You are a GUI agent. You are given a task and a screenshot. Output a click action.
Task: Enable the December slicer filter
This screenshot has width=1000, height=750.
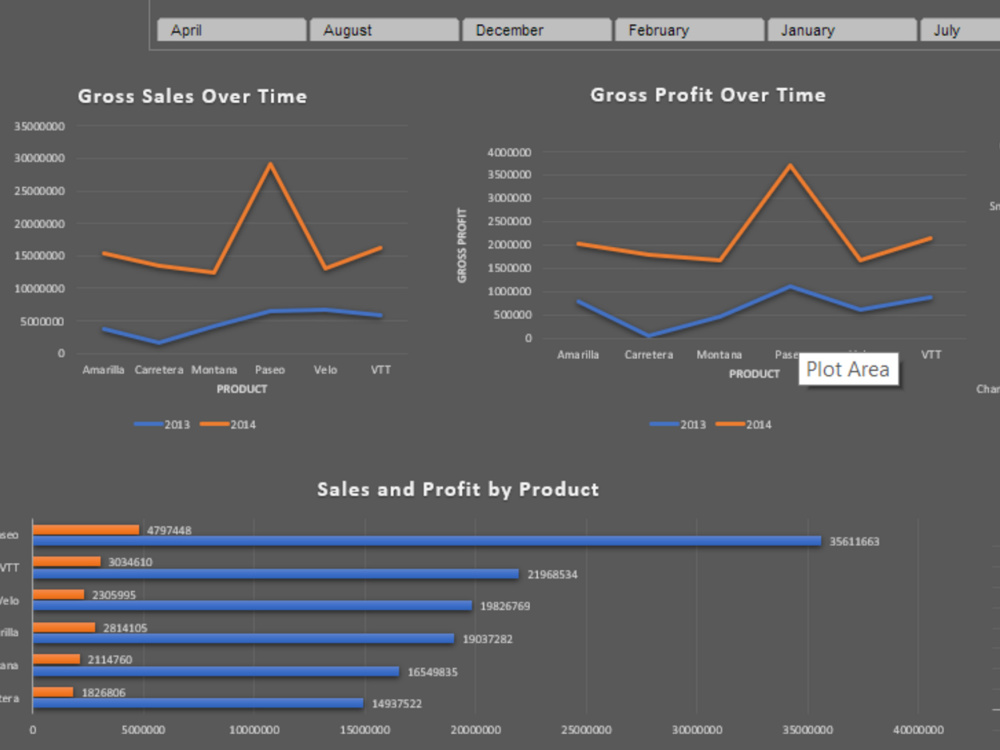click(536, 30)
